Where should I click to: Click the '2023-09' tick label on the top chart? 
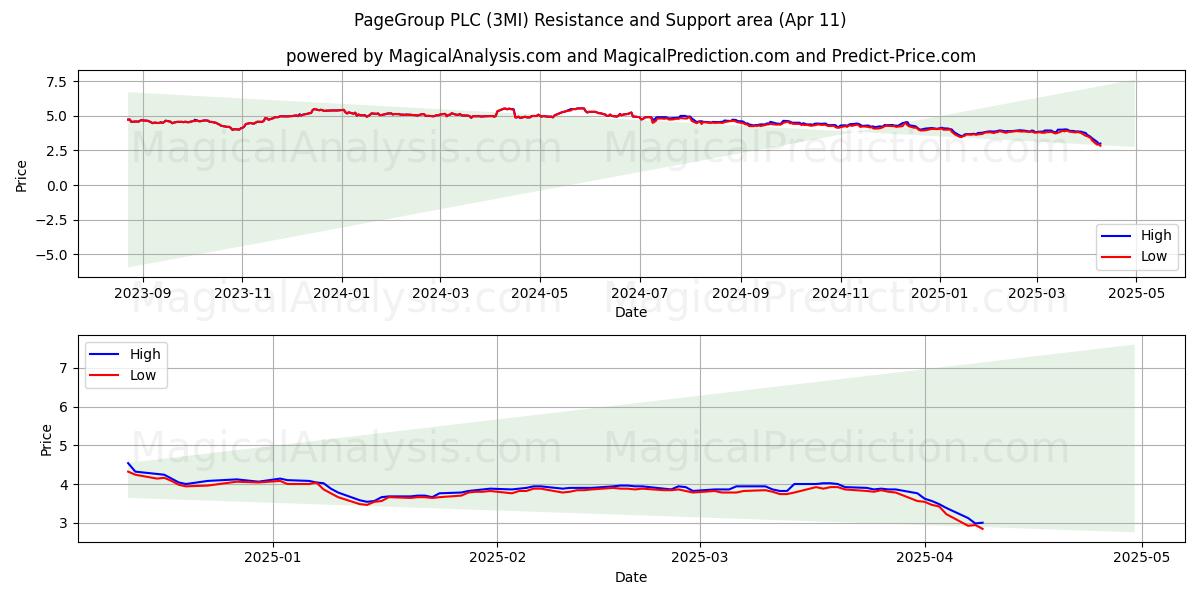coord(143,293)
